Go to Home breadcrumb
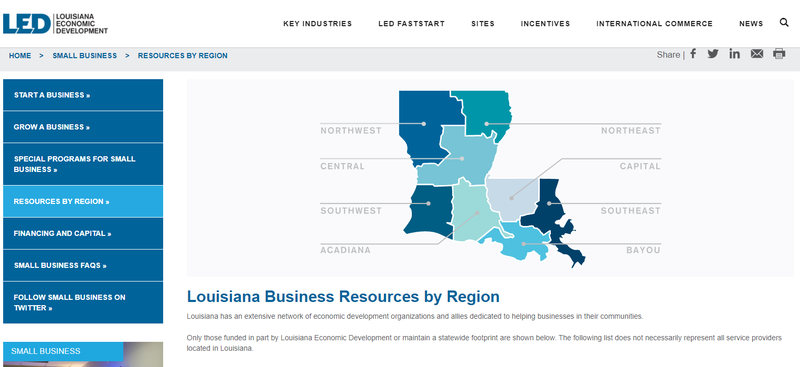 point(20,56)
